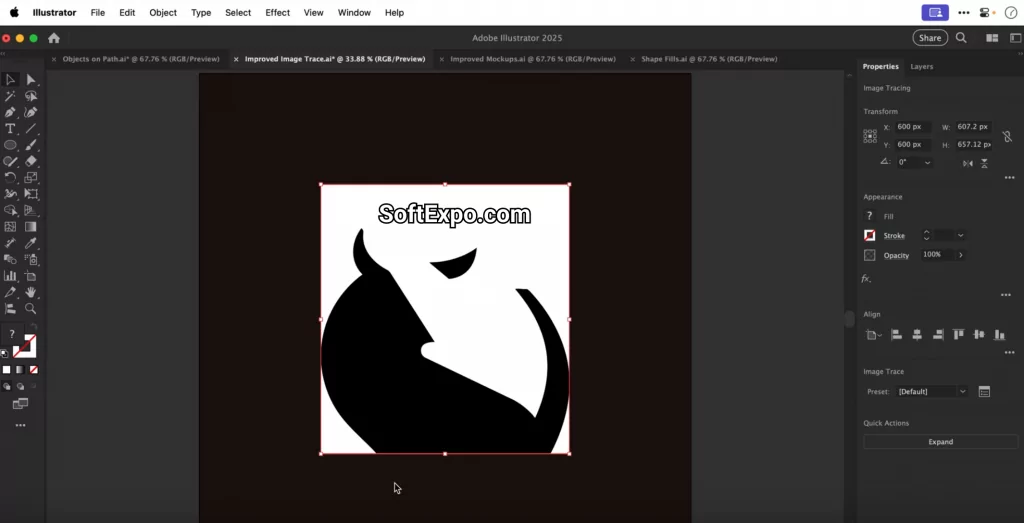
Task: Switch to the Layers panel tab
Action: [921, 67]
